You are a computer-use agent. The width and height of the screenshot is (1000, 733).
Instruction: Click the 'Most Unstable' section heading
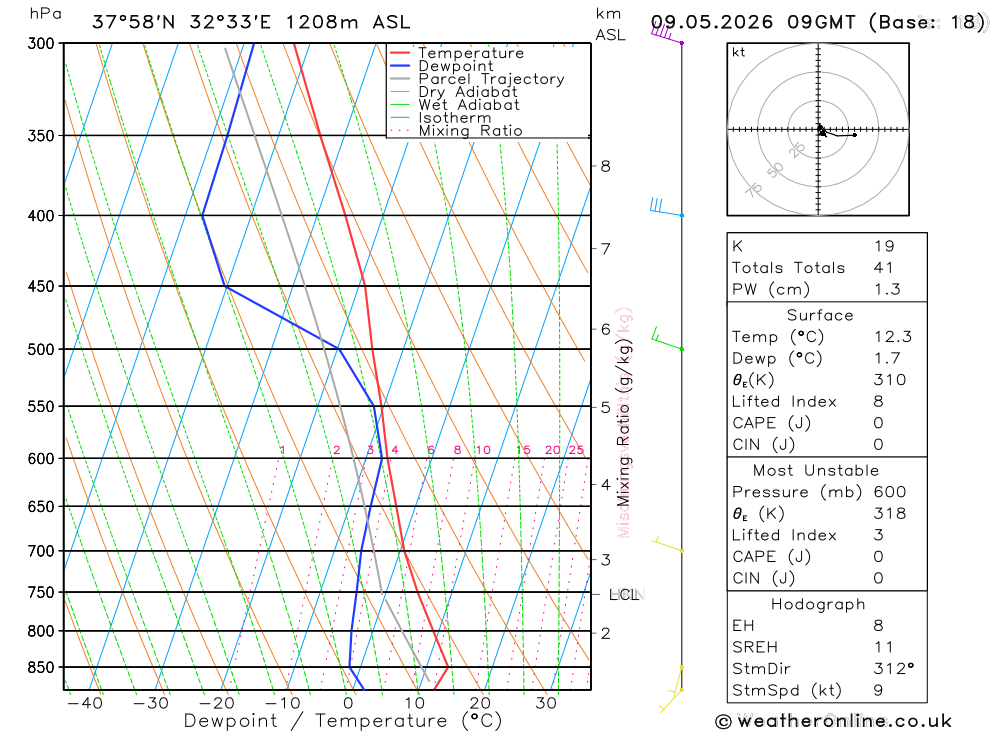pos(816,471)
